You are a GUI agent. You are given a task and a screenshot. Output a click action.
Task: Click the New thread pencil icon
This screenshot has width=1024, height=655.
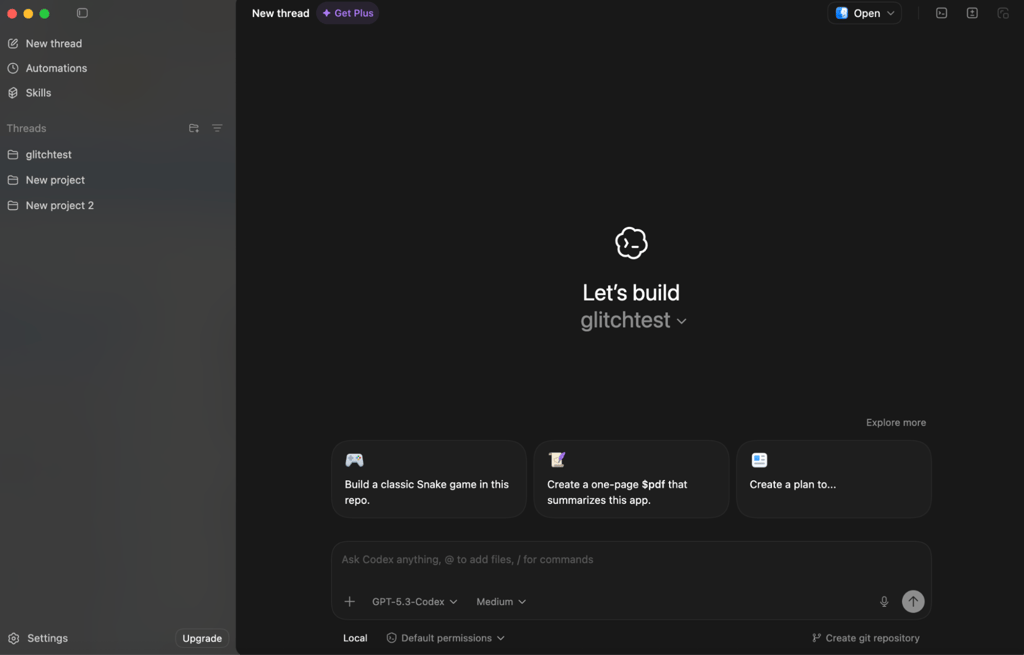(13, 44)
